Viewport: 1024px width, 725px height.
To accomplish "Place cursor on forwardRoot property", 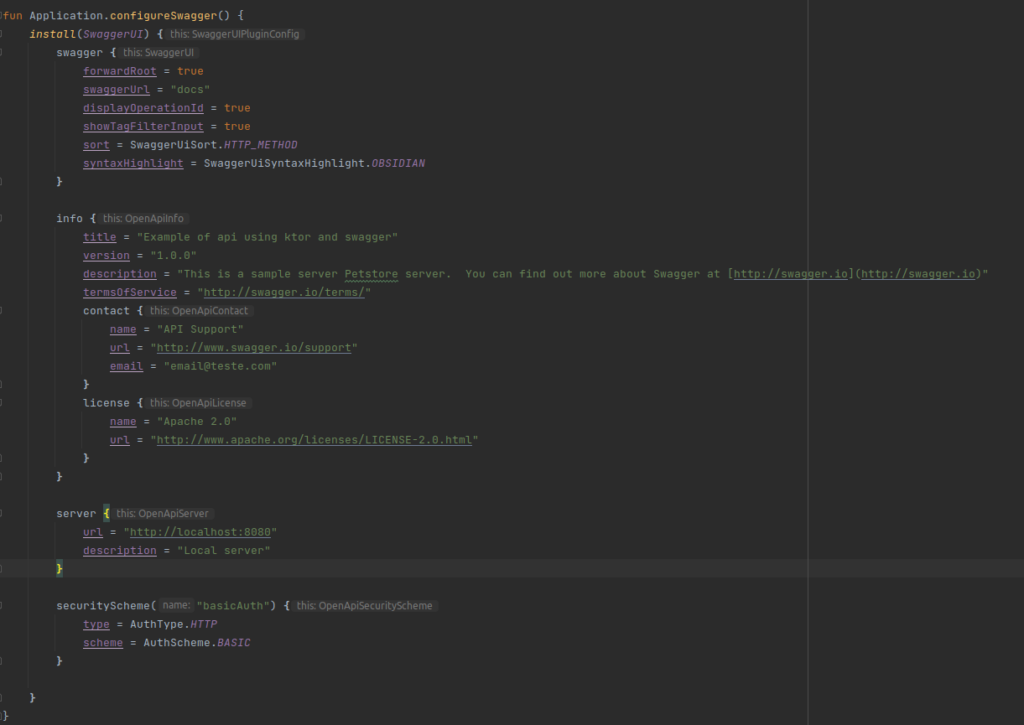I will tap(112, 71).
